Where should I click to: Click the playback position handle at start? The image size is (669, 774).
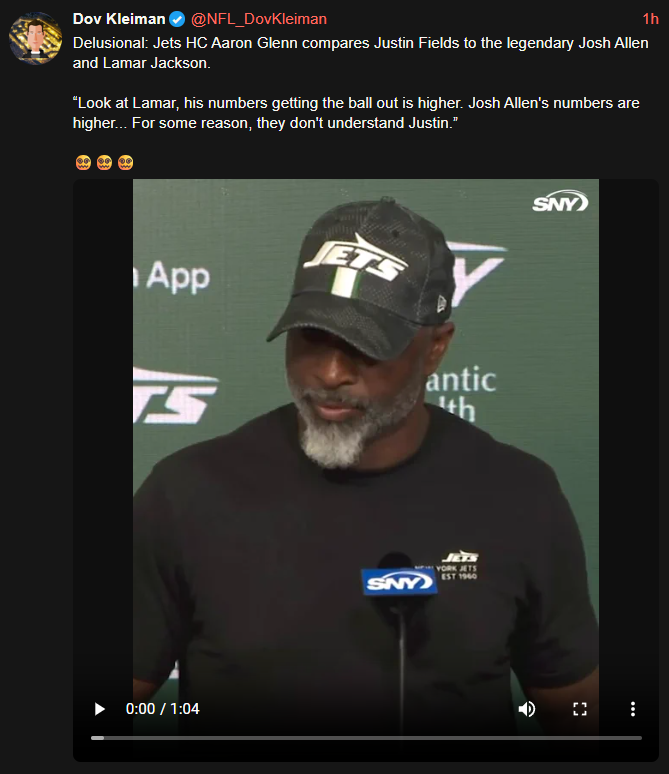pyautogui.click(x=97, y=738)
